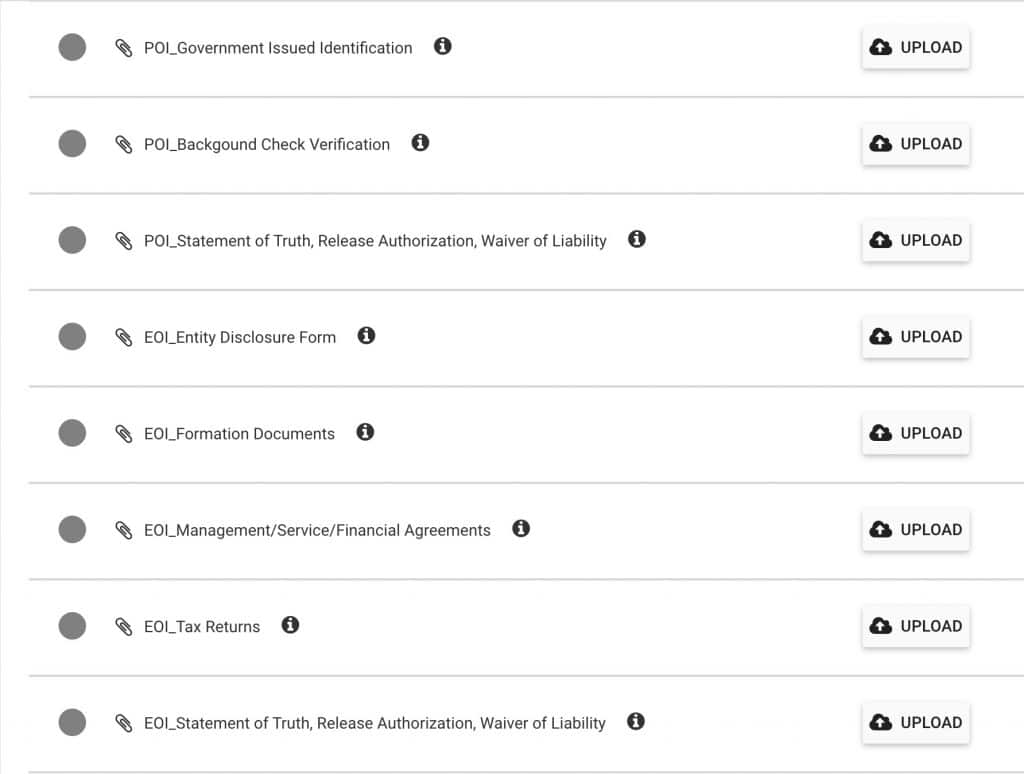This screenshot has width=1024, height=774.
Task: Click EOI_Entity Disclosure Form label text
Action: [x=240, y=337]
